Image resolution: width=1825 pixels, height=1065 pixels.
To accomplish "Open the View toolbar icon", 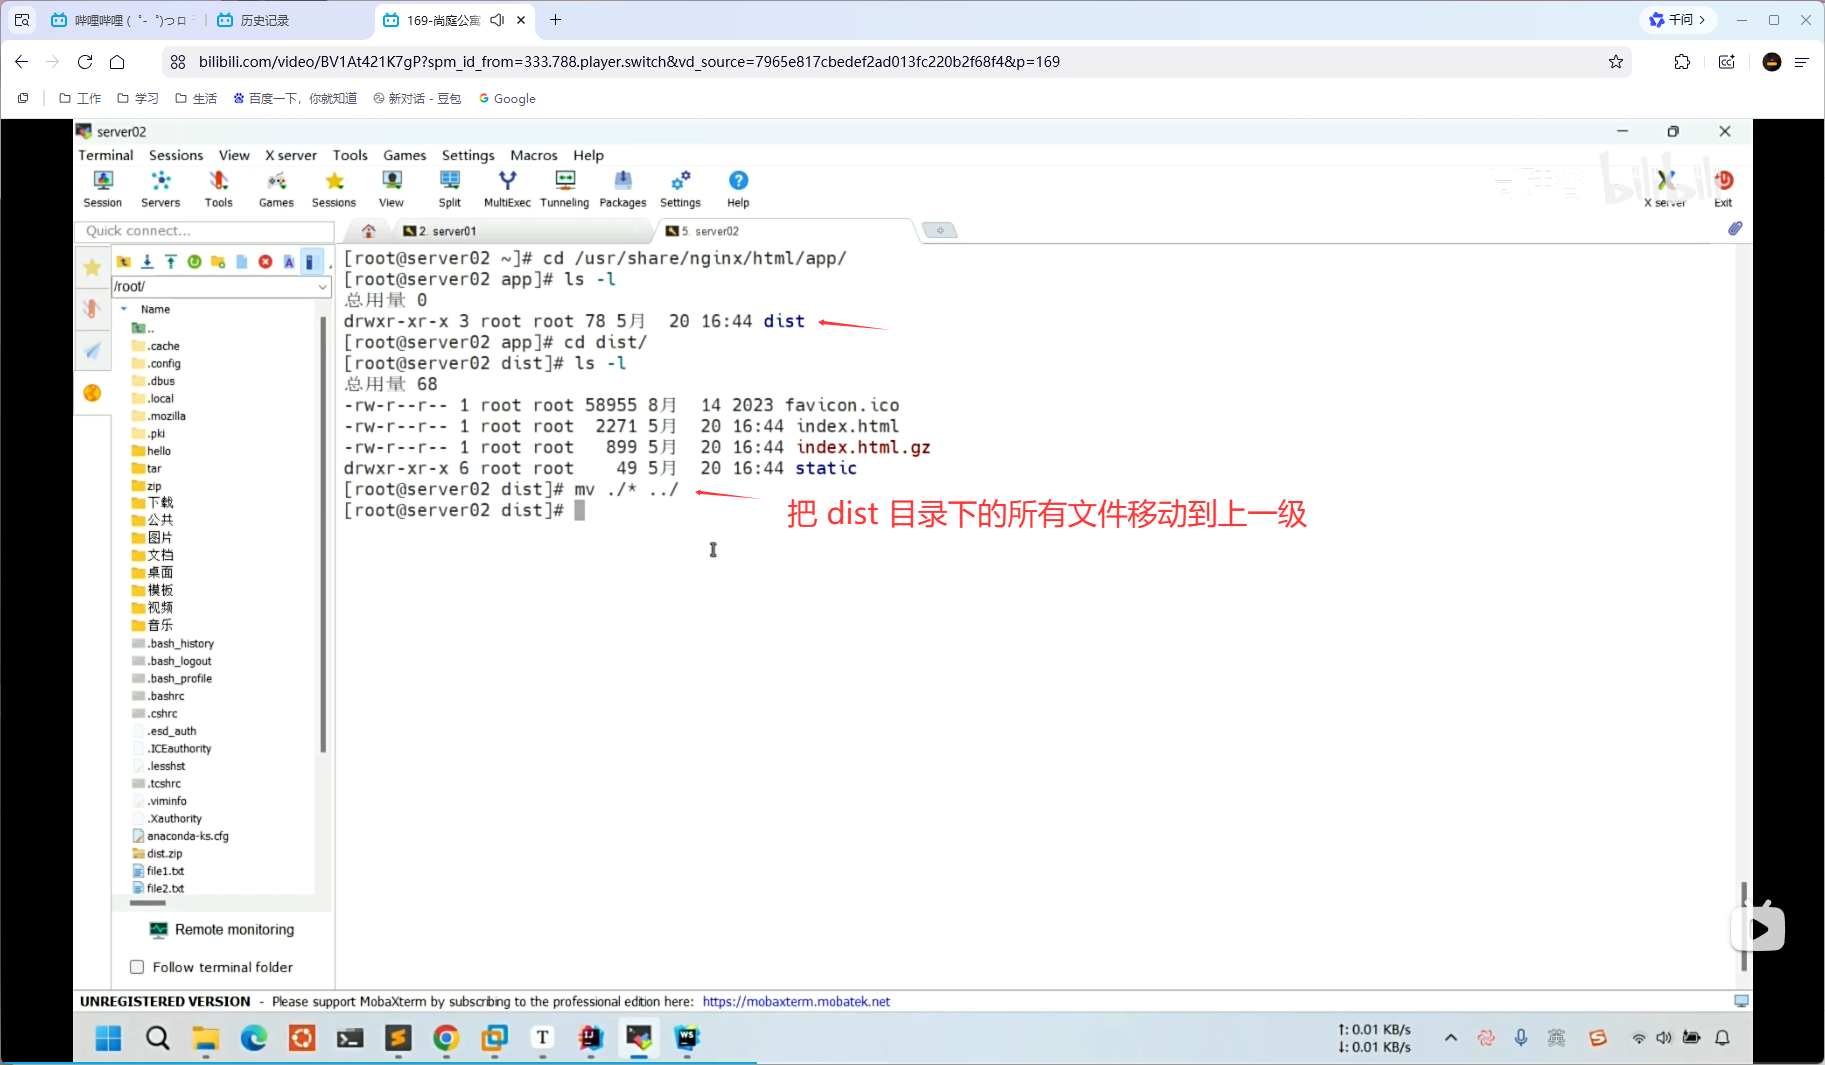I will tap(391, 189).
